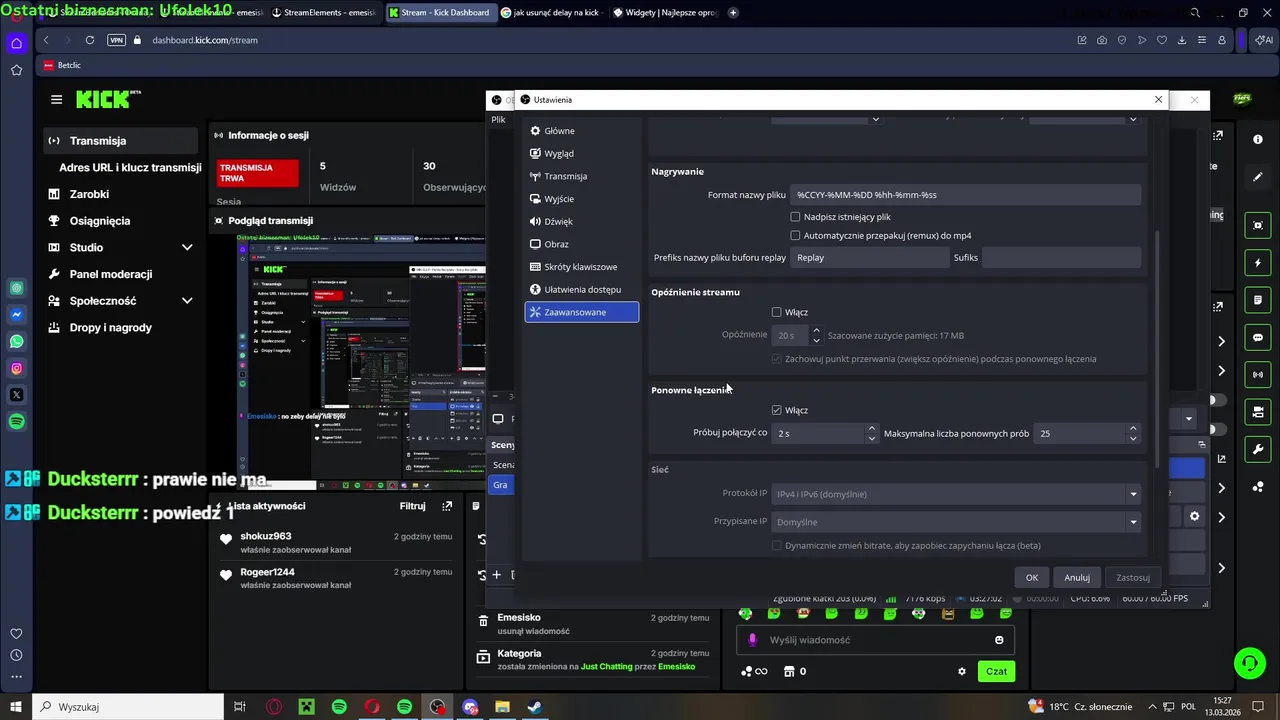Click the lightning bolt icon in right toolbar
This screenshot has width=1280, height=720.
[1258, 263]
